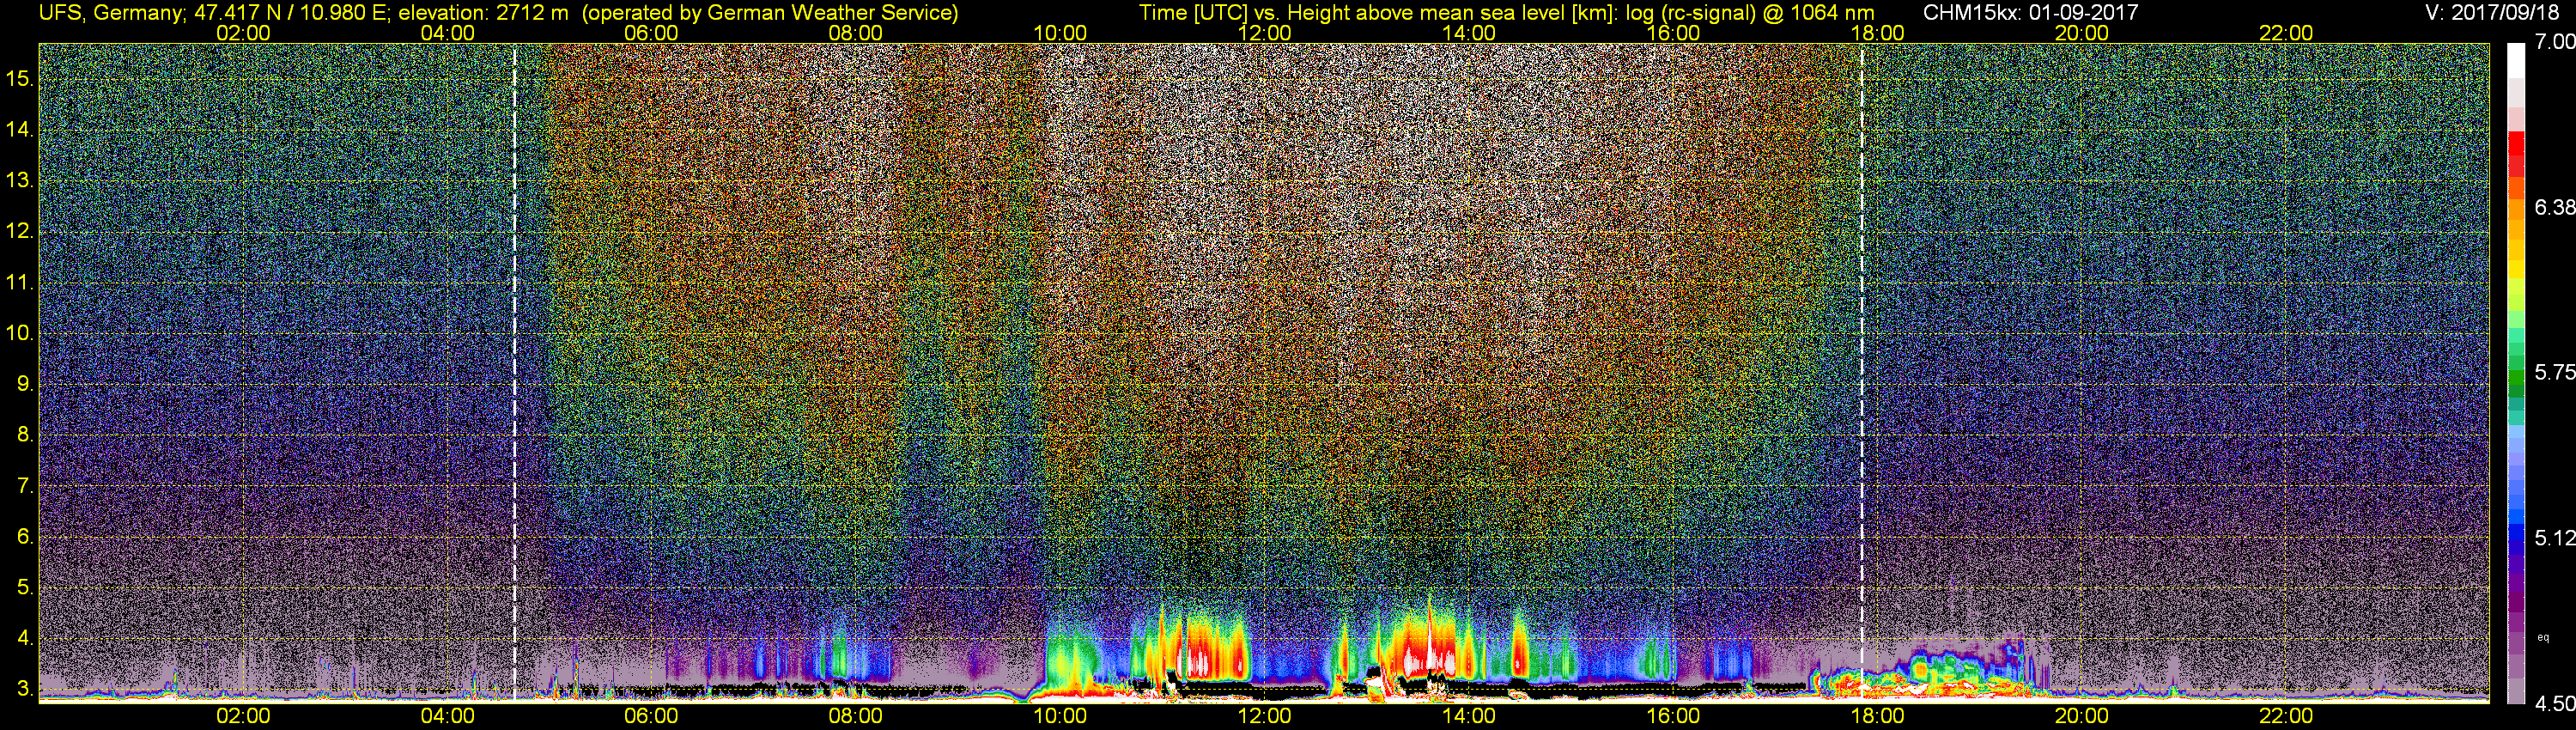The width and height of the screenshot is (2576, 730).
Task: Click the 4.50 minimum color scale label
Action: 2554,704
